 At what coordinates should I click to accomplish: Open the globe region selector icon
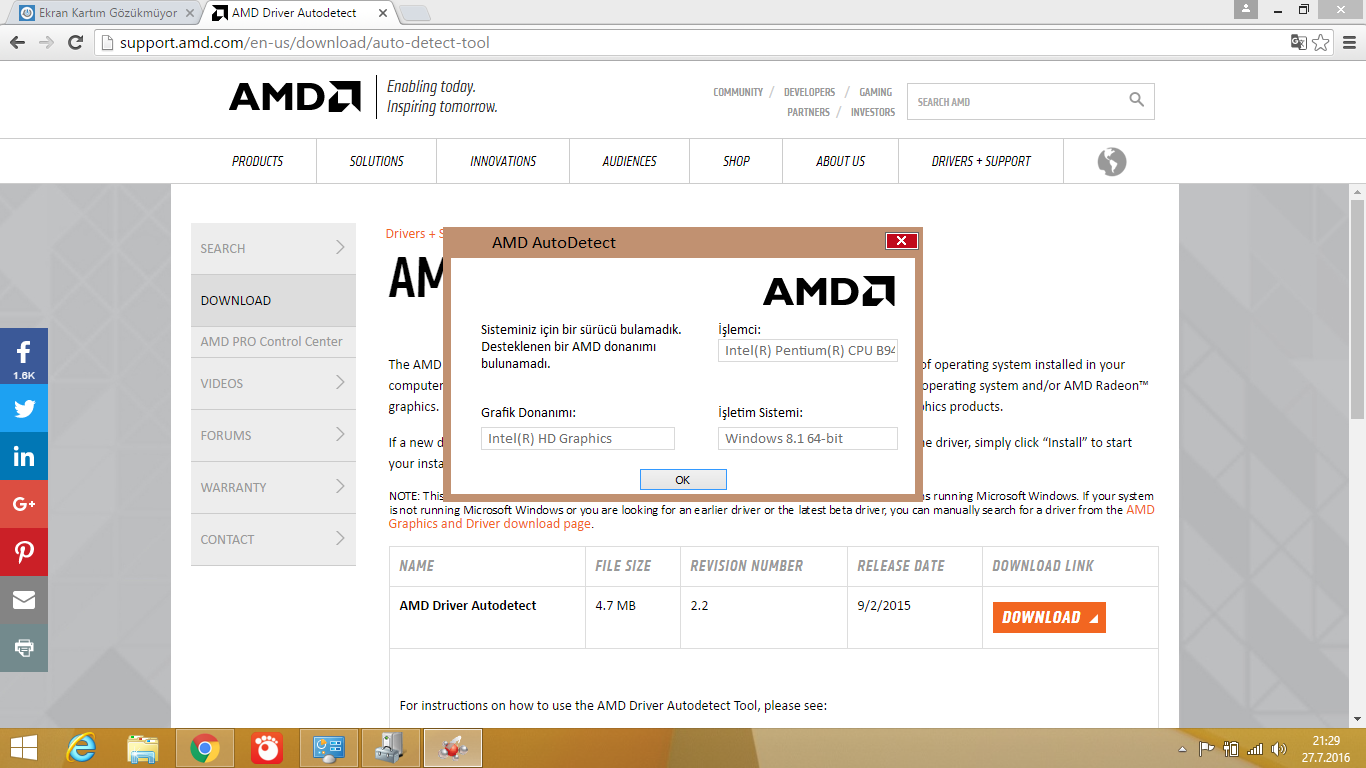[1111, 161]
